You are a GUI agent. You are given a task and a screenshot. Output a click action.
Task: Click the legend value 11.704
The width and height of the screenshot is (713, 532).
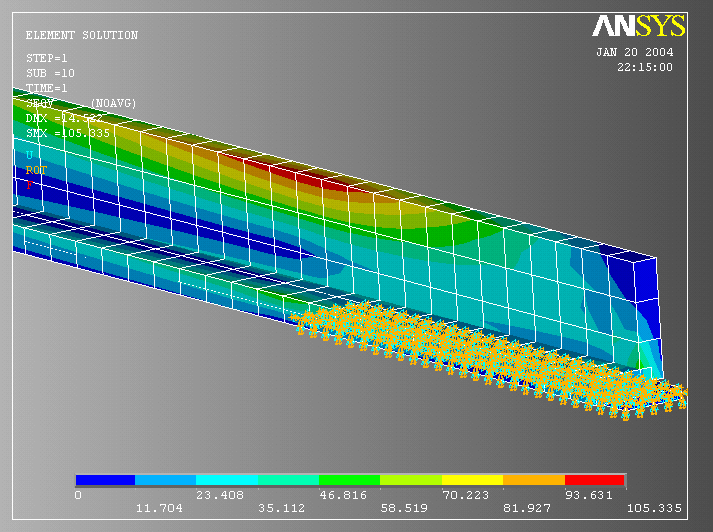pyautogui.click(x=159, y=508)
